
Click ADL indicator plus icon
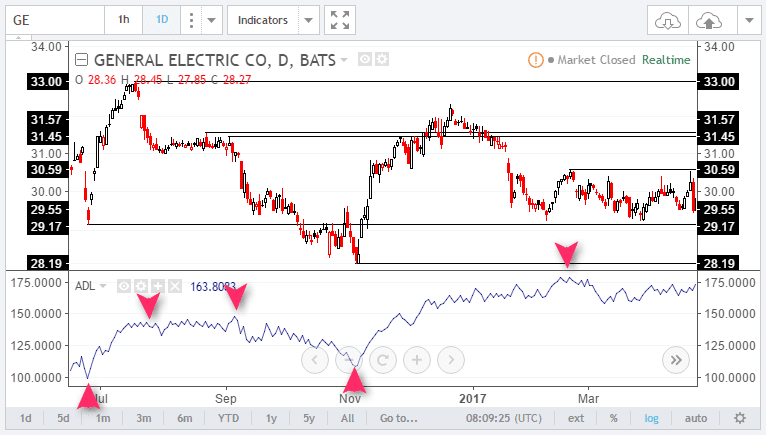tap(158, 286)
